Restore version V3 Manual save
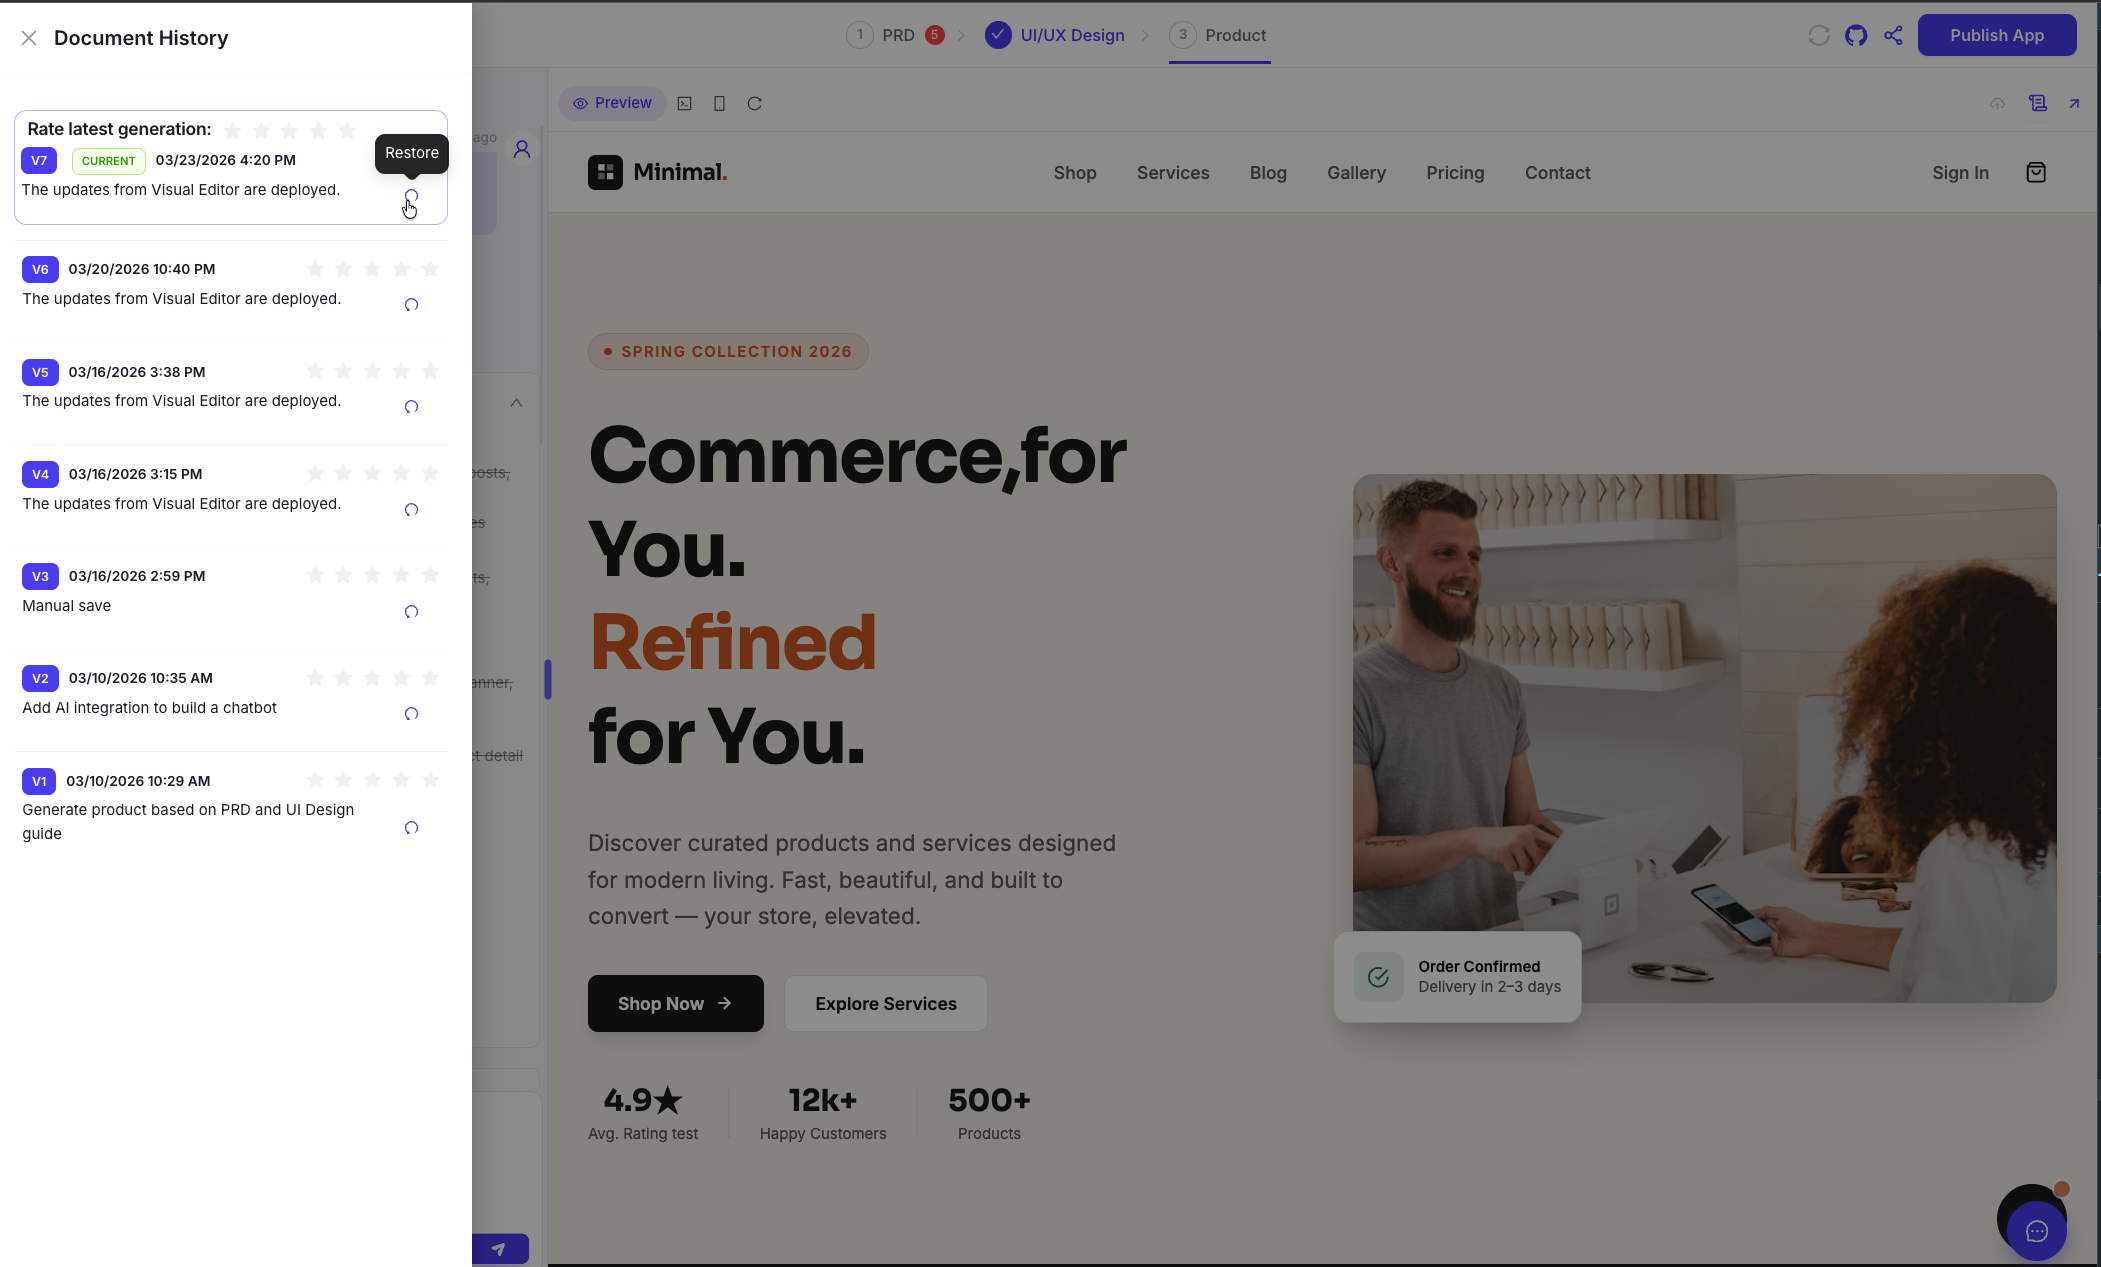This screenshot has height=1267, width=2101. pos(411,612)
